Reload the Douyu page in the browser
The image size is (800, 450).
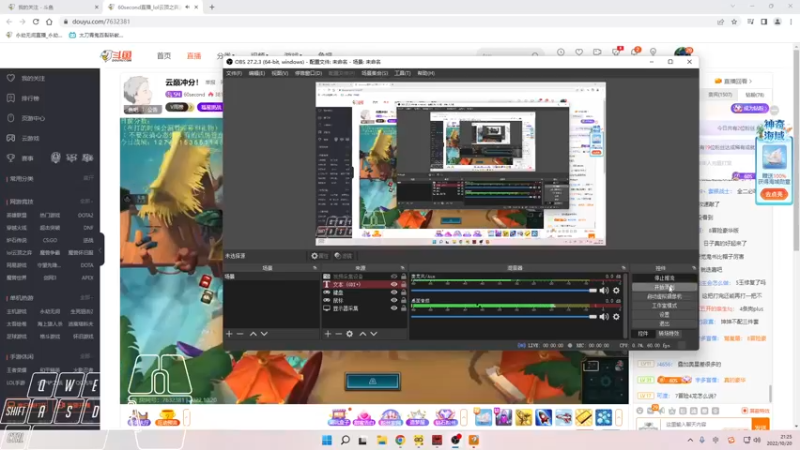(x=36, y=22)
